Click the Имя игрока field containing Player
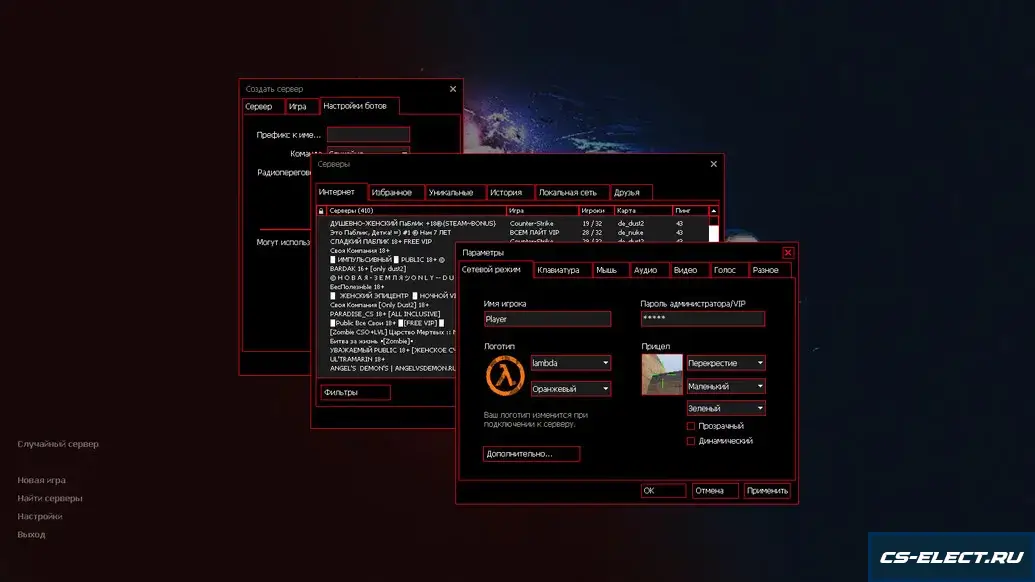Viewport: 1035px width, 582px height. point(547,319)
